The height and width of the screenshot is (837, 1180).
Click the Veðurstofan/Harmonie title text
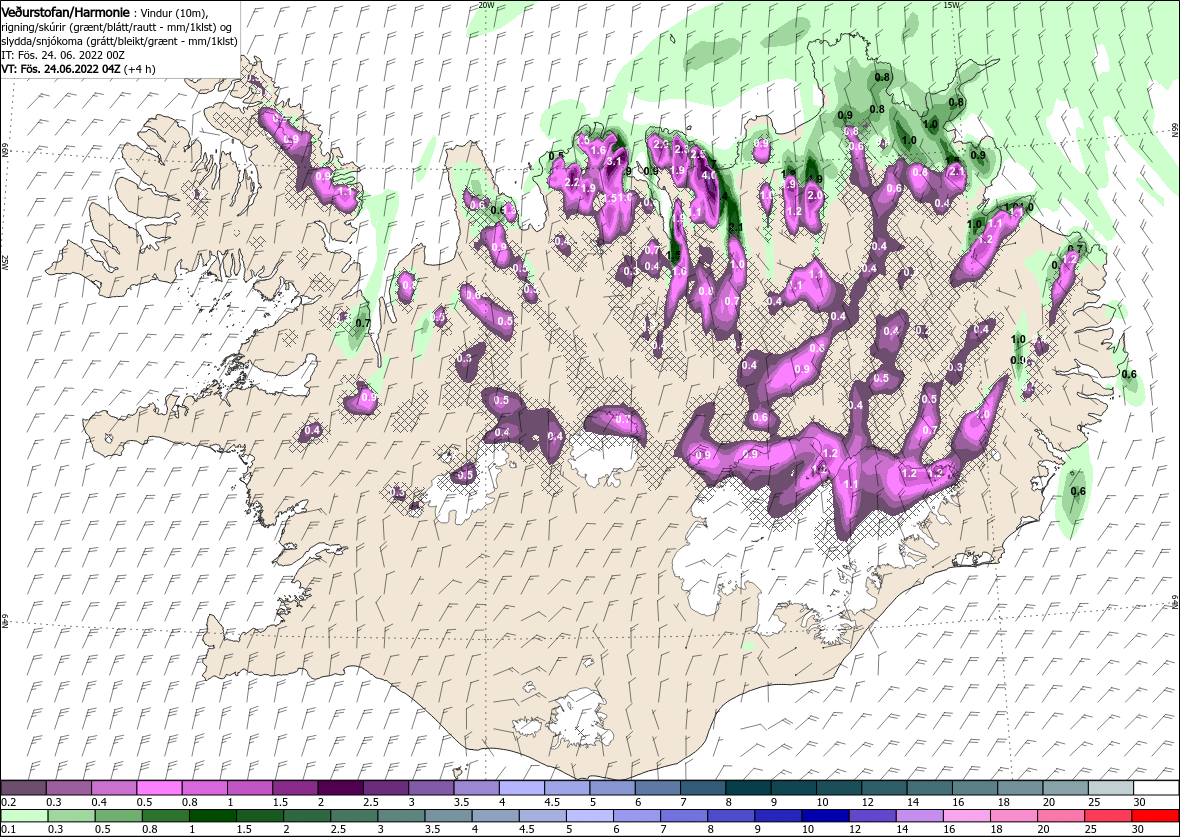pos(65,12)
